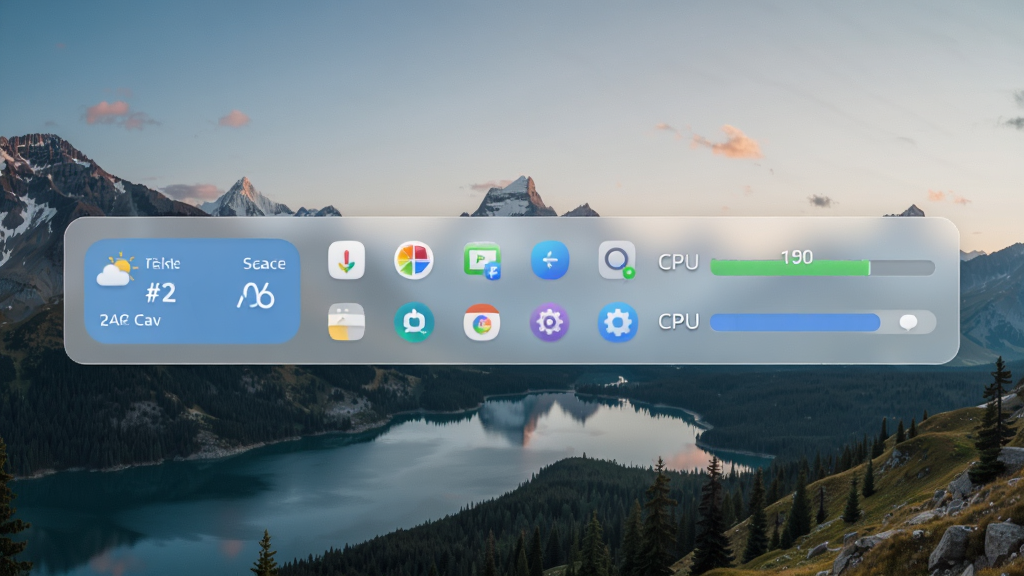Open the blue gear settings icon
This screenshot has height=576, width=1024.
pyautogui.click(x=618, y=322)
